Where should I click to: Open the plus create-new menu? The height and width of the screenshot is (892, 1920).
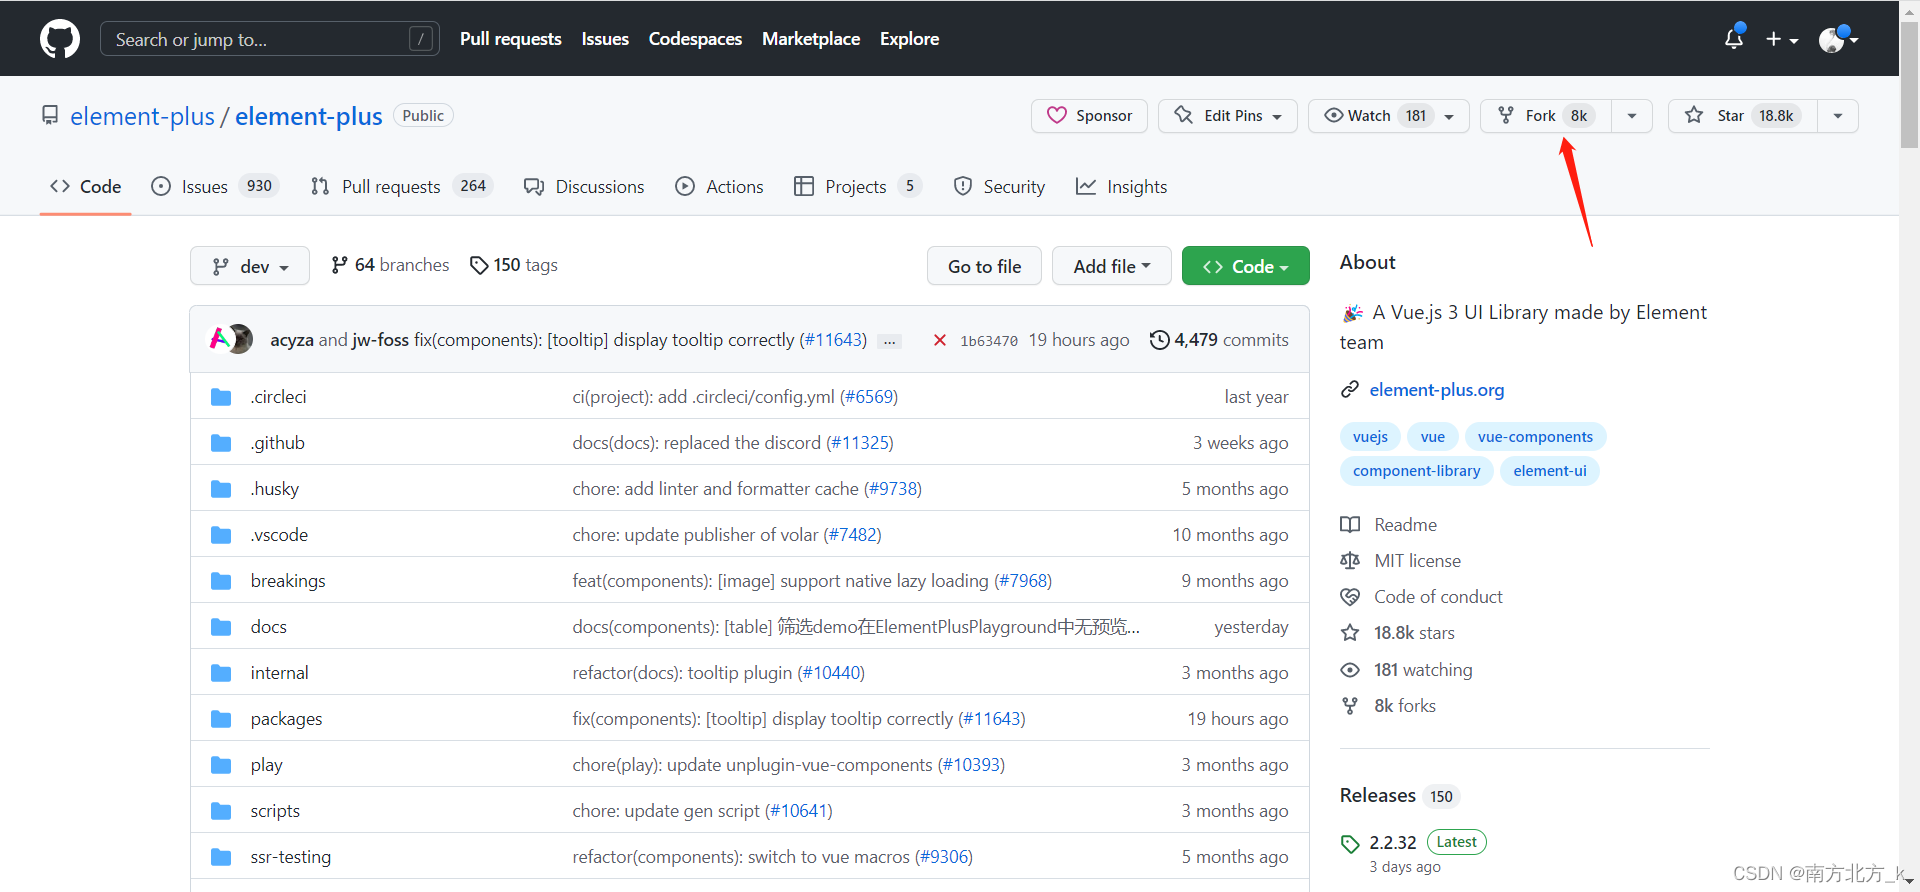(x=1782, y=39)
